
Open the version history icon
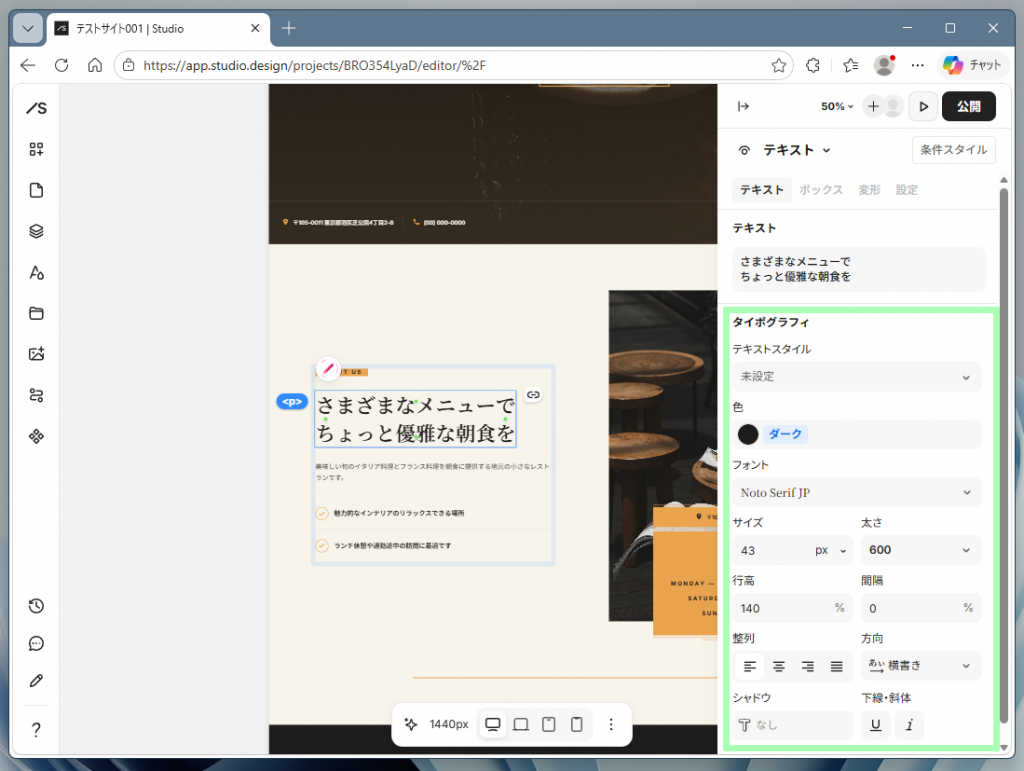click(x=37, y=606)
